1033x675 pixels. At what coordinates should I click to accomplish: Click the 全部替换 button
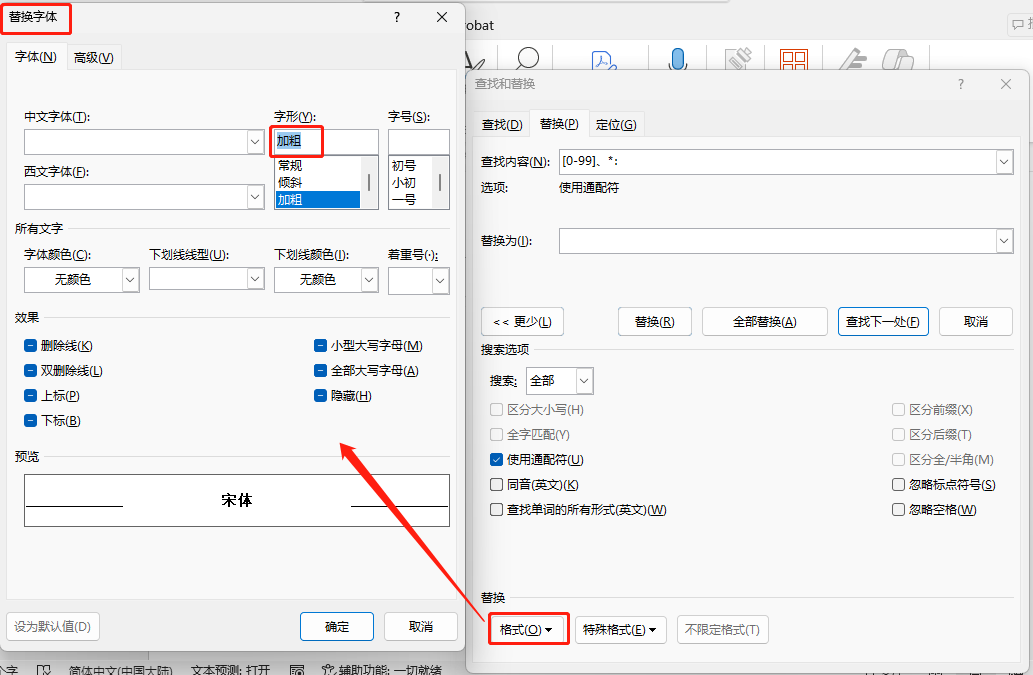[x=764, y=321]
